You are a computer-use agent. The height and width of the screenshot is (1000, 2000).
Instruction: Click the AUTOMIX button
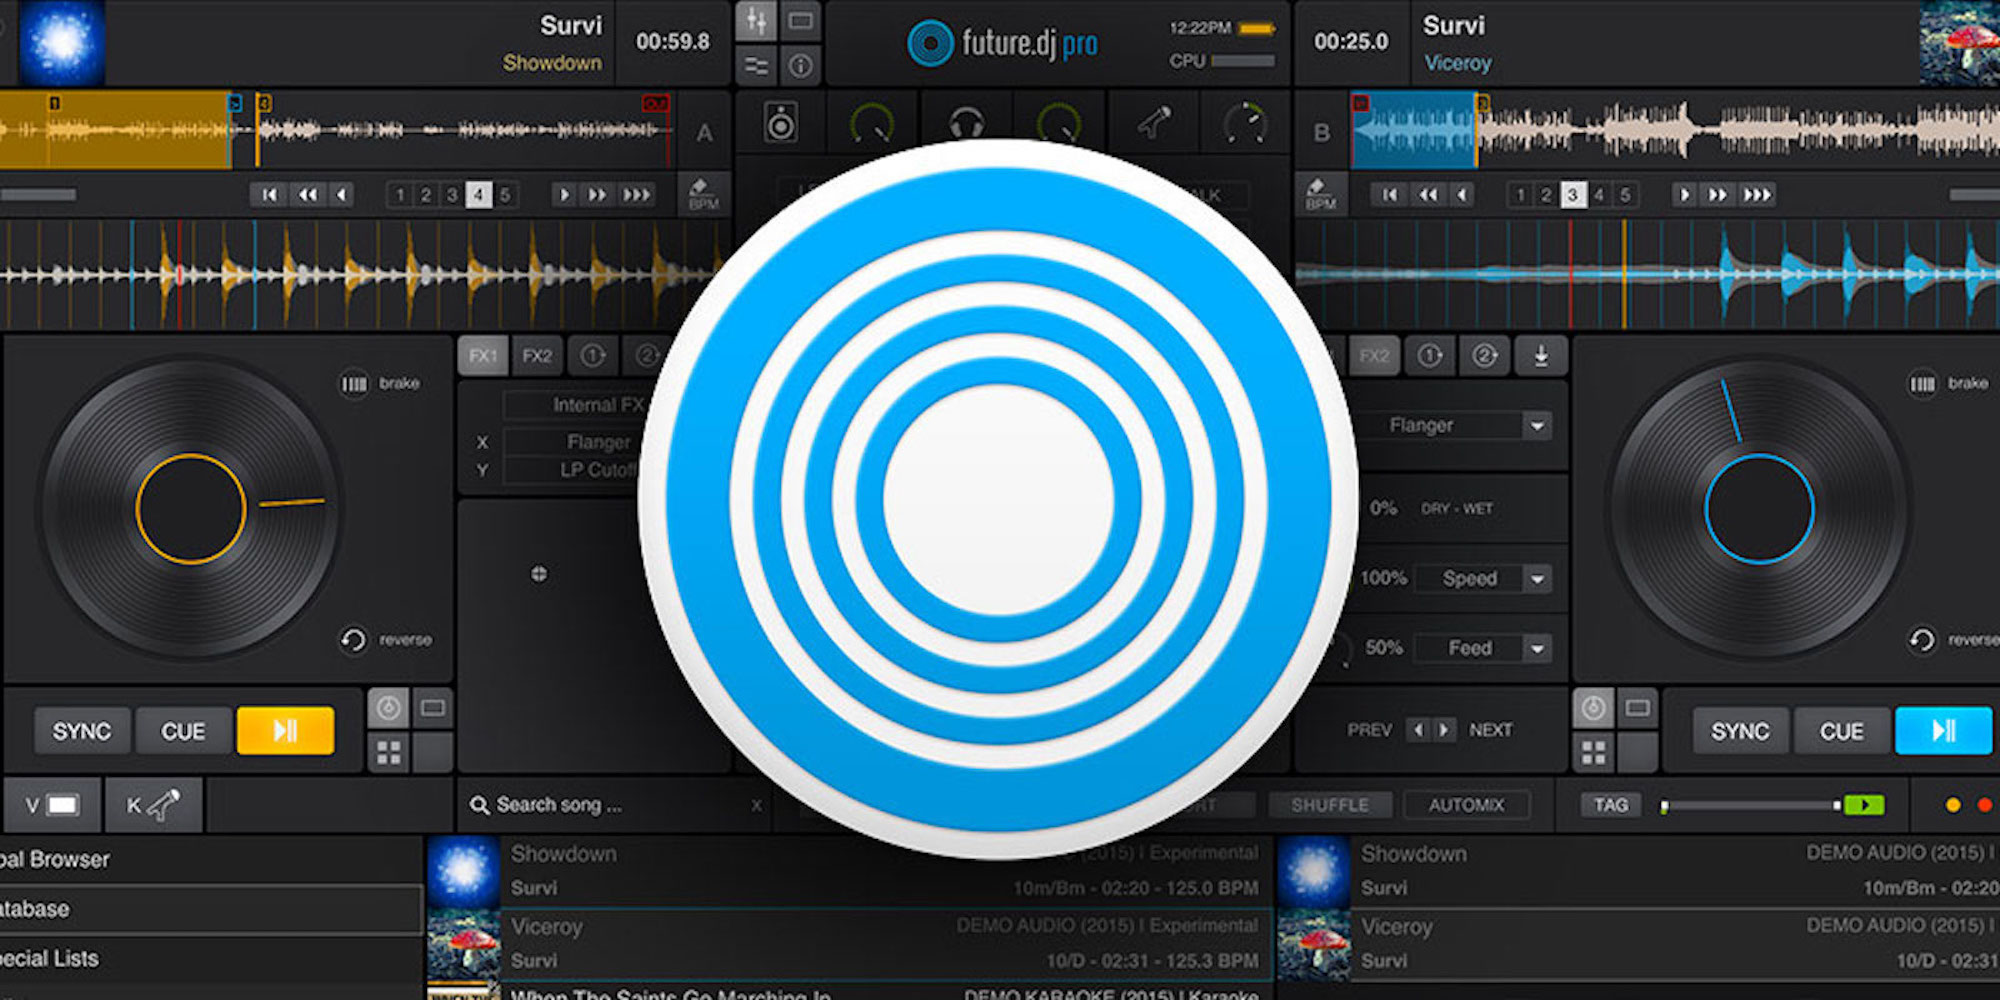coord(1466,805)
